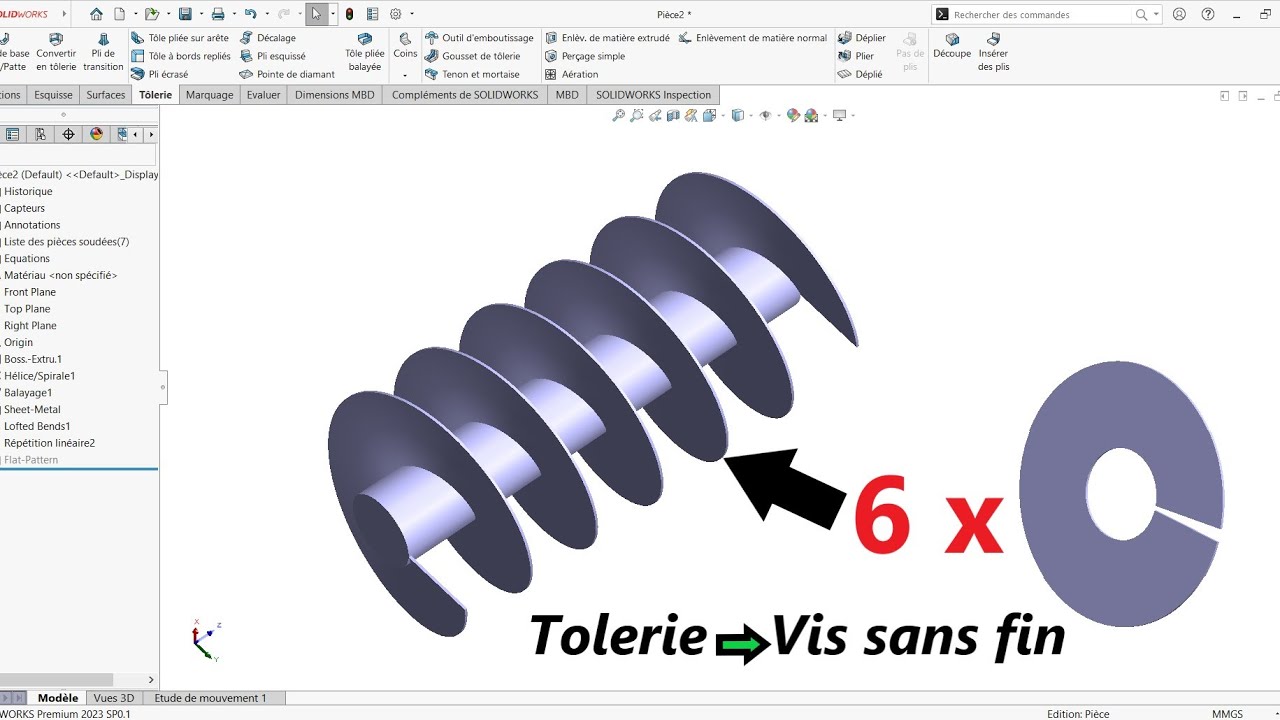Switch to the Surfaces tab
Screen dimensions: 1280x720
point(106,95)
